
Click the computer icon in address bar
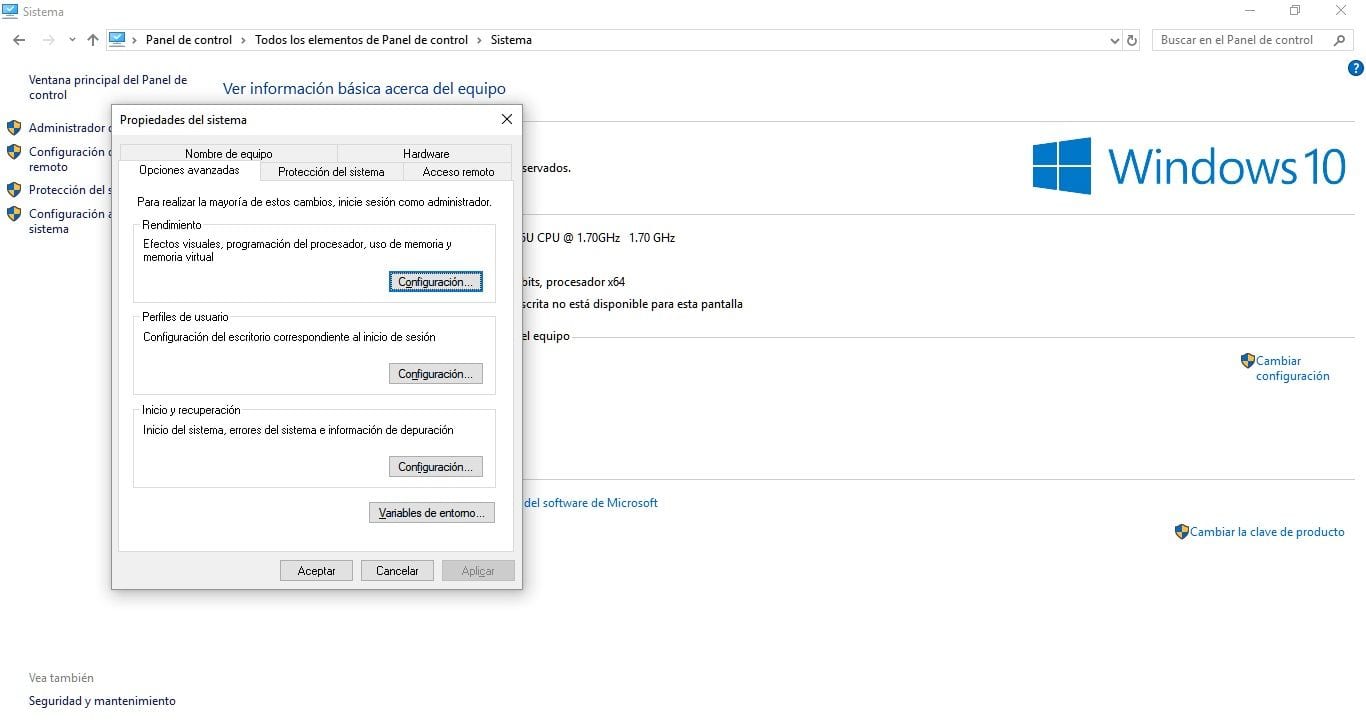(117, 40)
